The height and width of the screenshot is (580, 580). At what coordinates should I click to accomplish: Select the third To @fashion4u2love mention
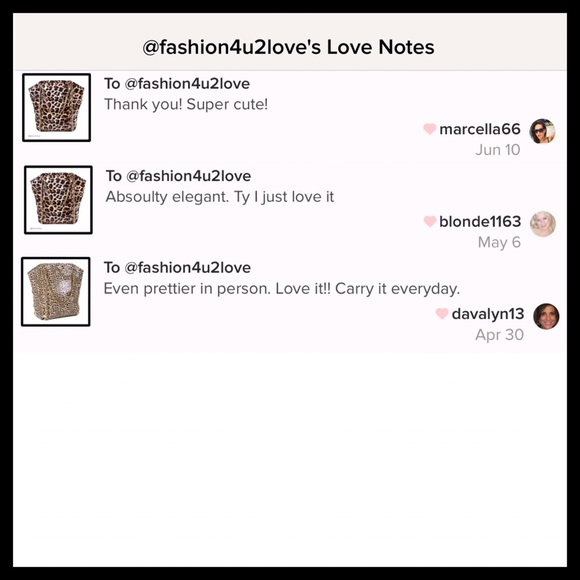pos(177,267)
